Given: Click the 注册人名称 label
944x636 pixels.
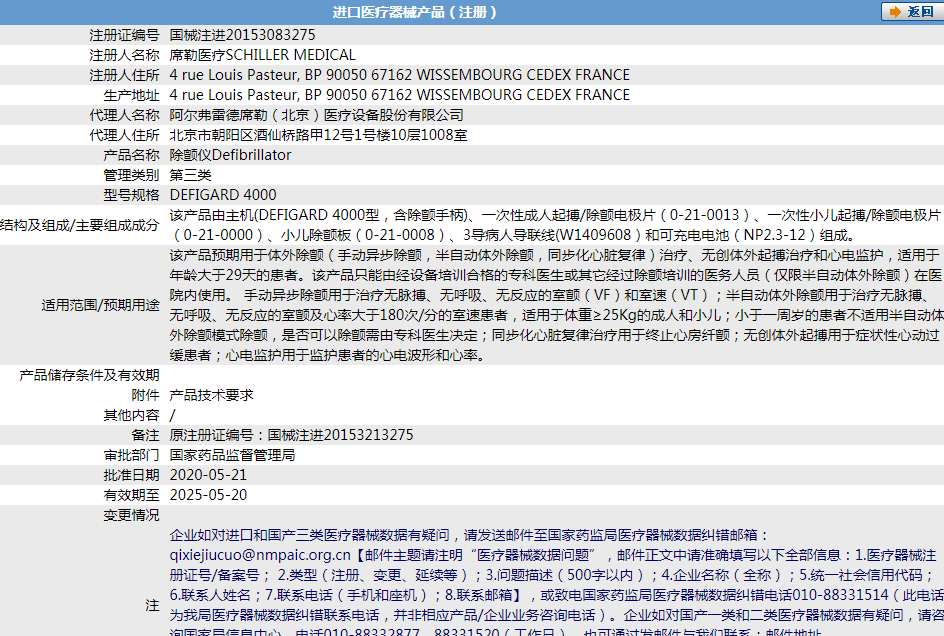Looking at the screenshot, I should click(x=124, y=55).
